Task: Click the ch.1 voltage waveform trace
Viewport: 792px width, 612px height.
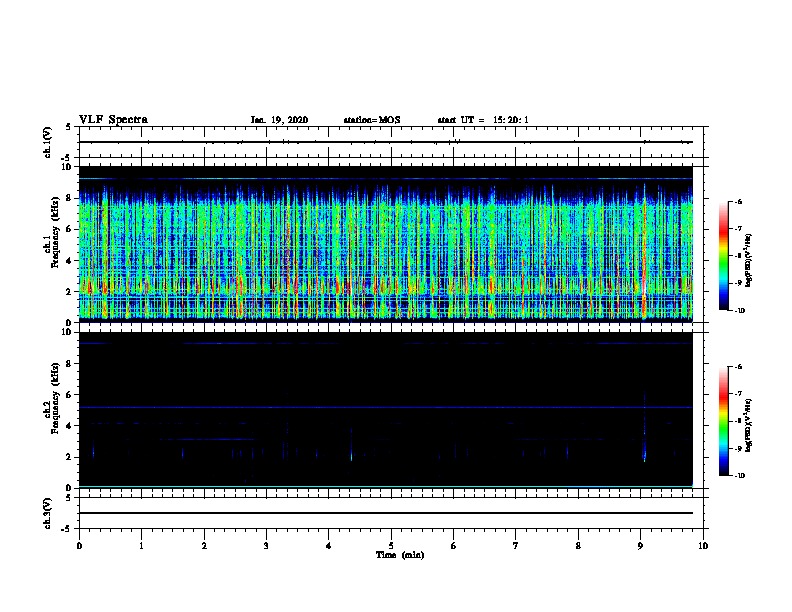Action: (x=385, y=142)
